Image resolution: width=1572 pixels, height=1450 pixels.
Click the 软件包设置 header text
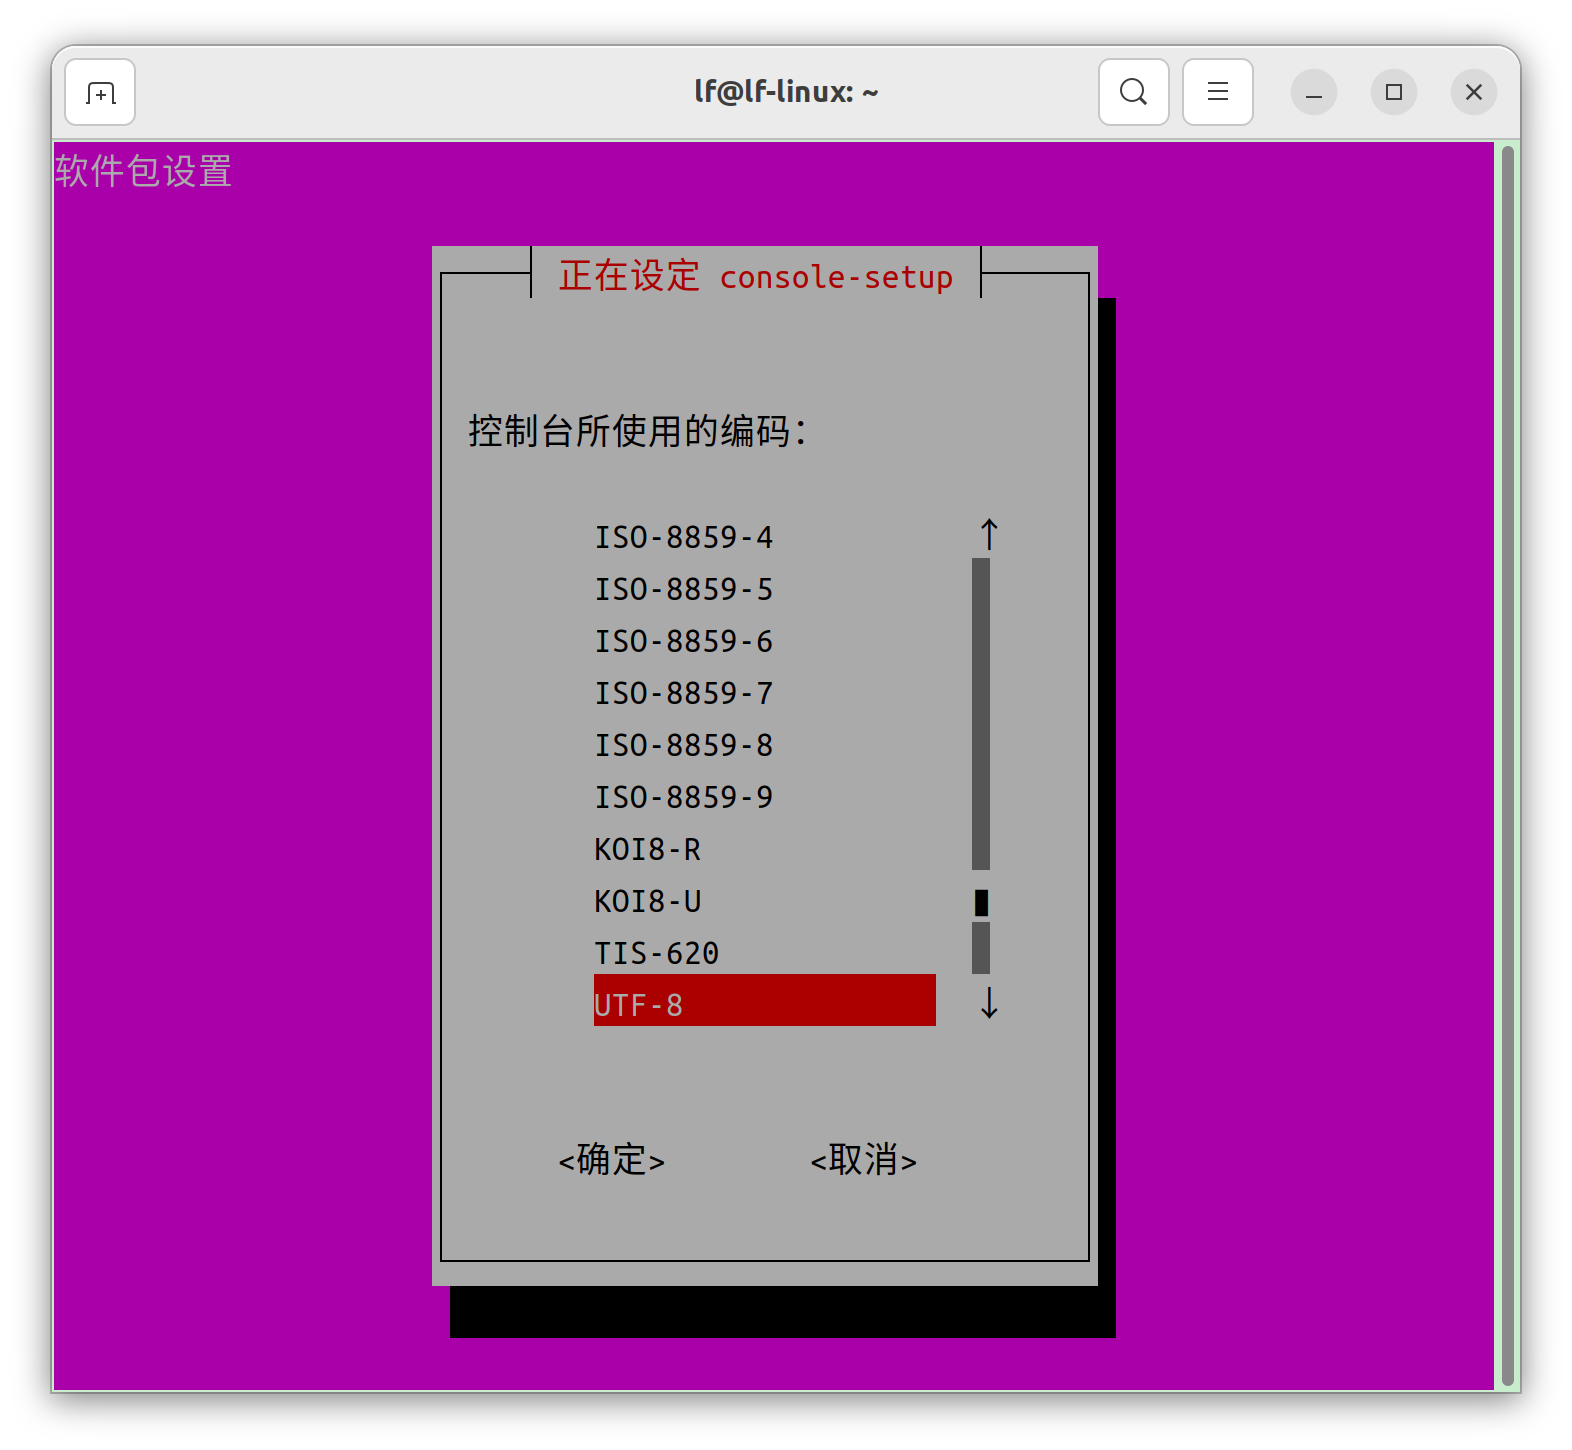click(143, 171)
